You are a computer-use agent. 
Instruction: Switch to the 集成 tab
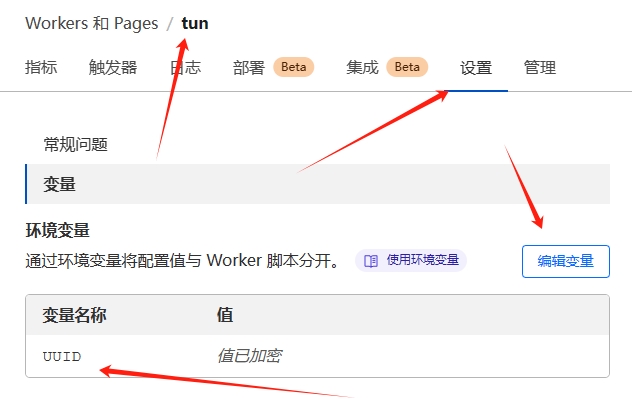coord(362,68)
